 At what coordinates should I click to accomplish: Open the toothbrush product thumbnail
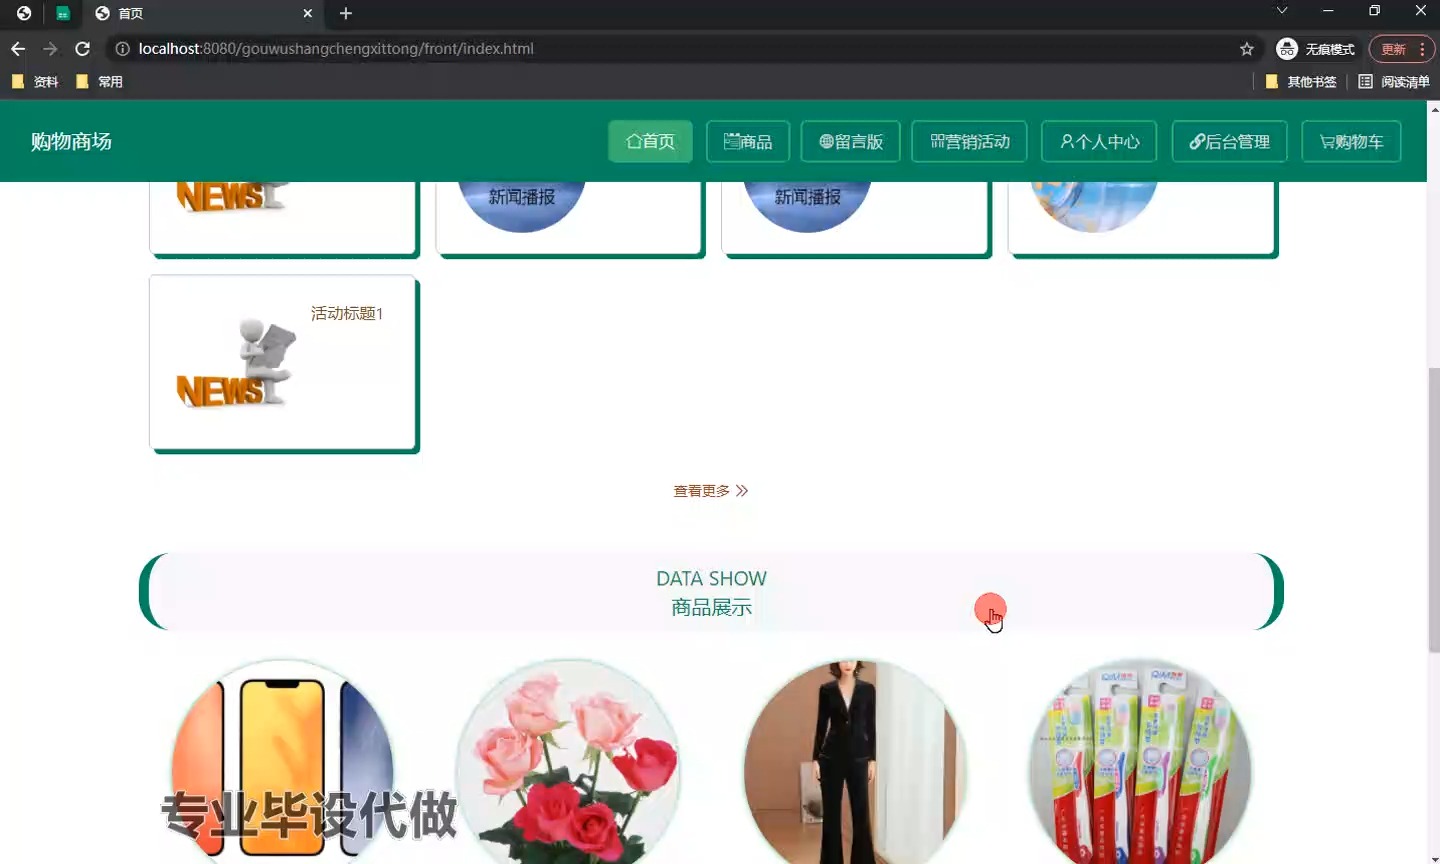click(x=1141, y=761)
